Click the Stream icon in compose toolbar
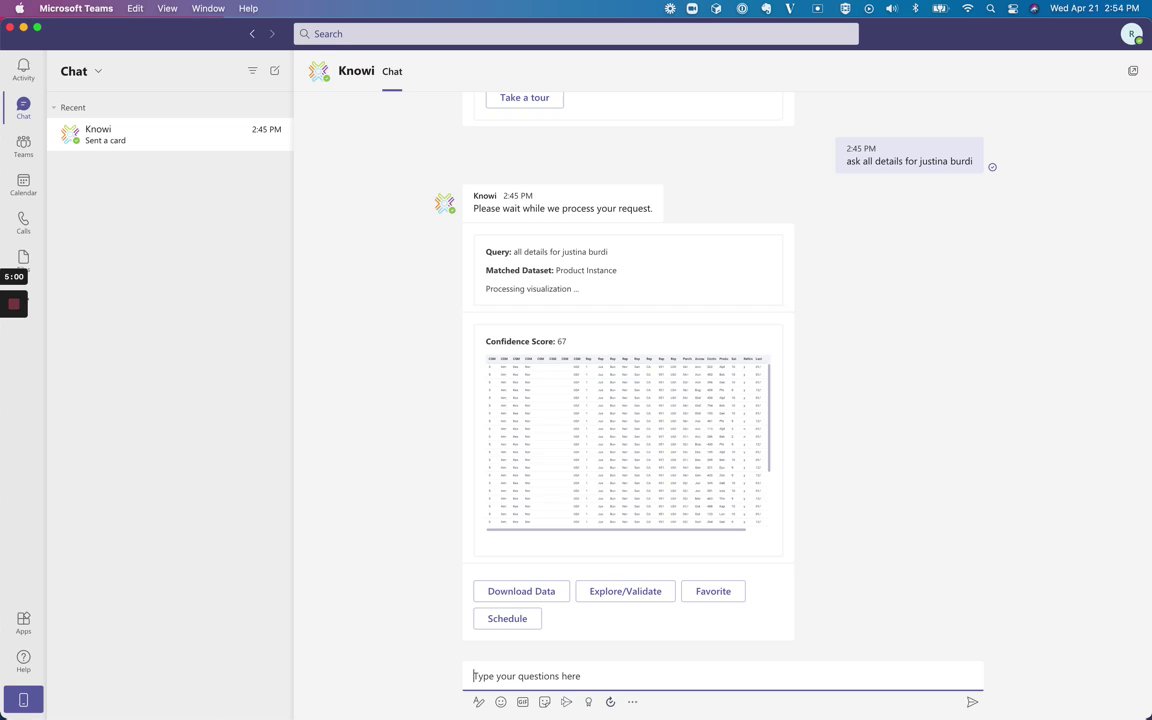This screenshot has height=720, width=1152. click(x=566, y=702)
